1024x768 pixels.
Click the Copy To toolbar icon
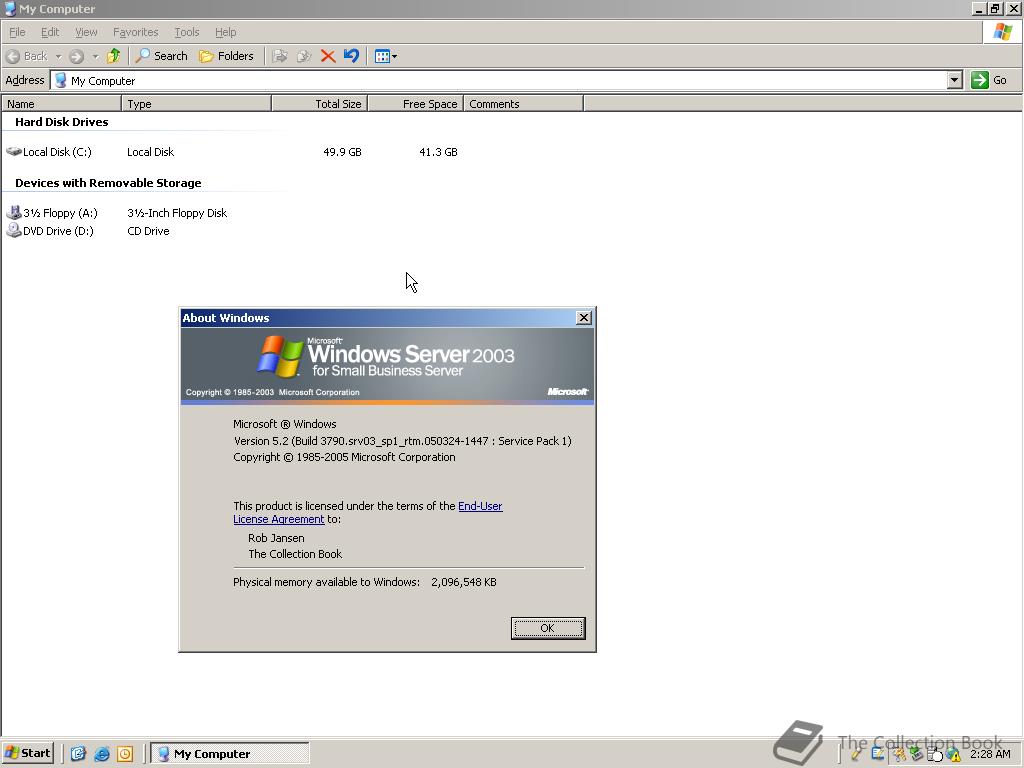pos(304,56)
